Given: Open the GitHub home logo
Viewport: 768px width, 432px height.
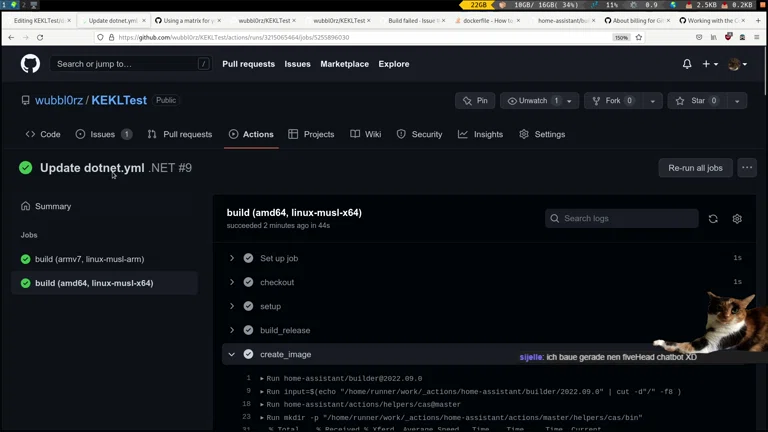Looking at the screenshot, I should (x=30, y=64).
